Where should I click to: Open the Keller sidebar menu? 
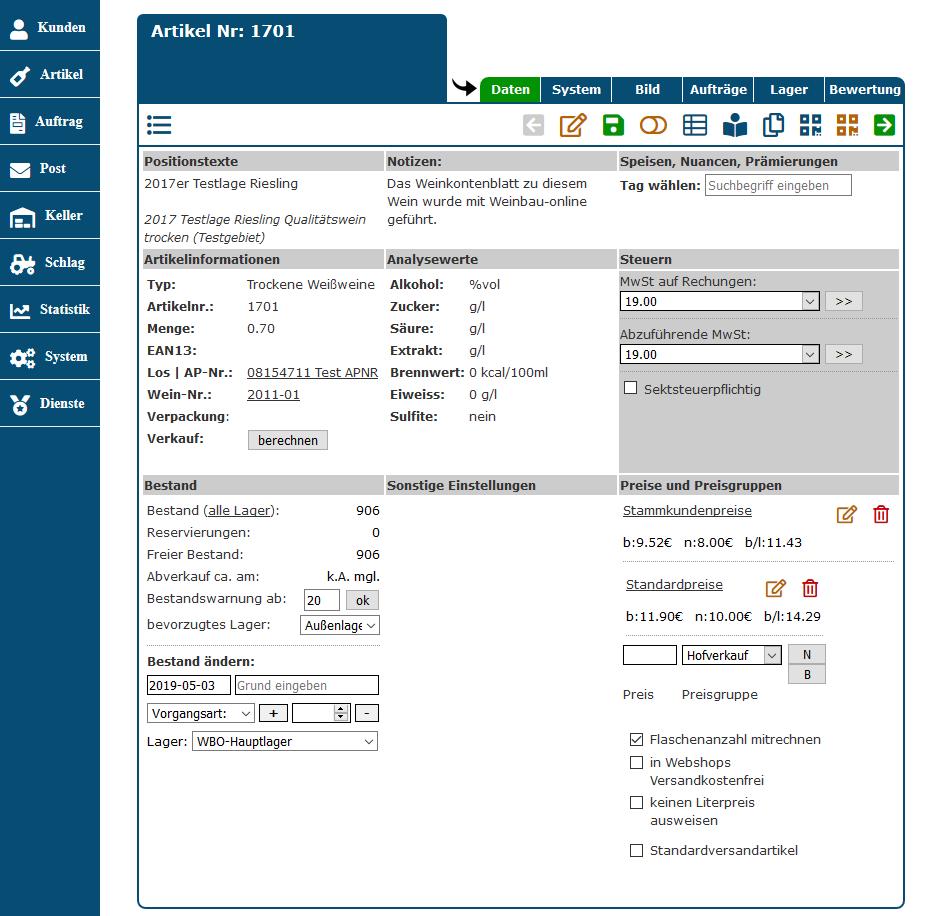[x=50, y=216]
